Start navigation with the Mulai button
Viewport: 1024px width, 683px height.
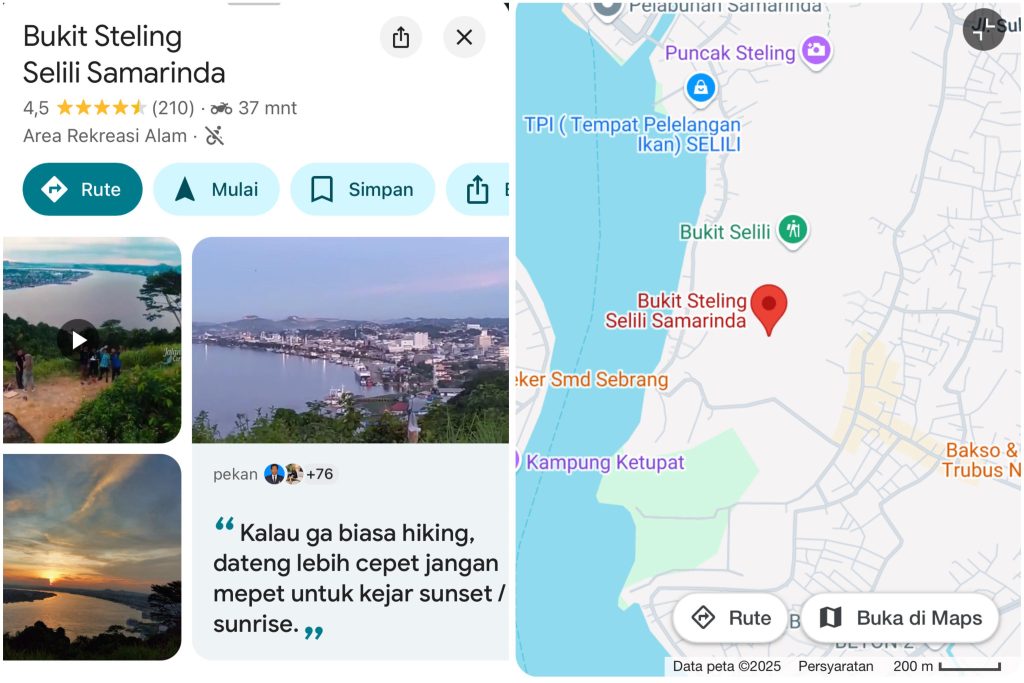(x=216, y=189)
